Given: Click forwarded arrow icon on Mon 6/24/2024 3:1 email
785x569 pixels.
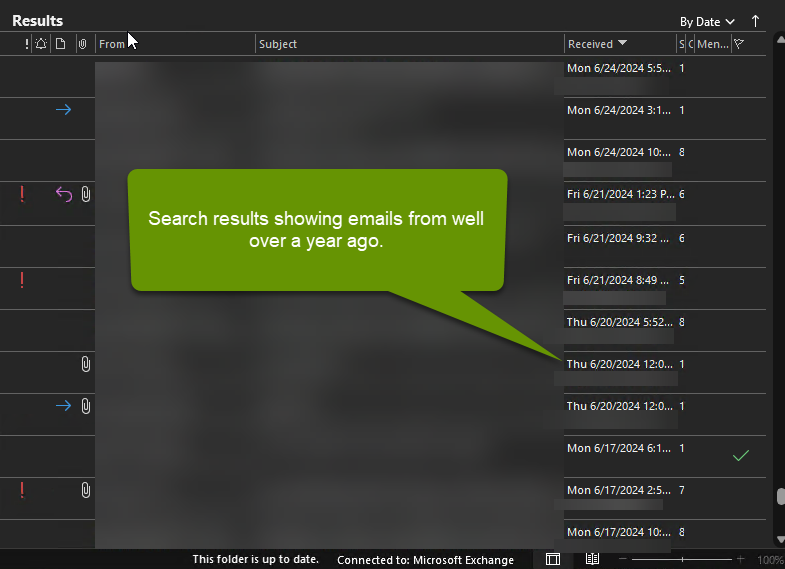Looking at the screenshot, I should click(x=63, y=110).
